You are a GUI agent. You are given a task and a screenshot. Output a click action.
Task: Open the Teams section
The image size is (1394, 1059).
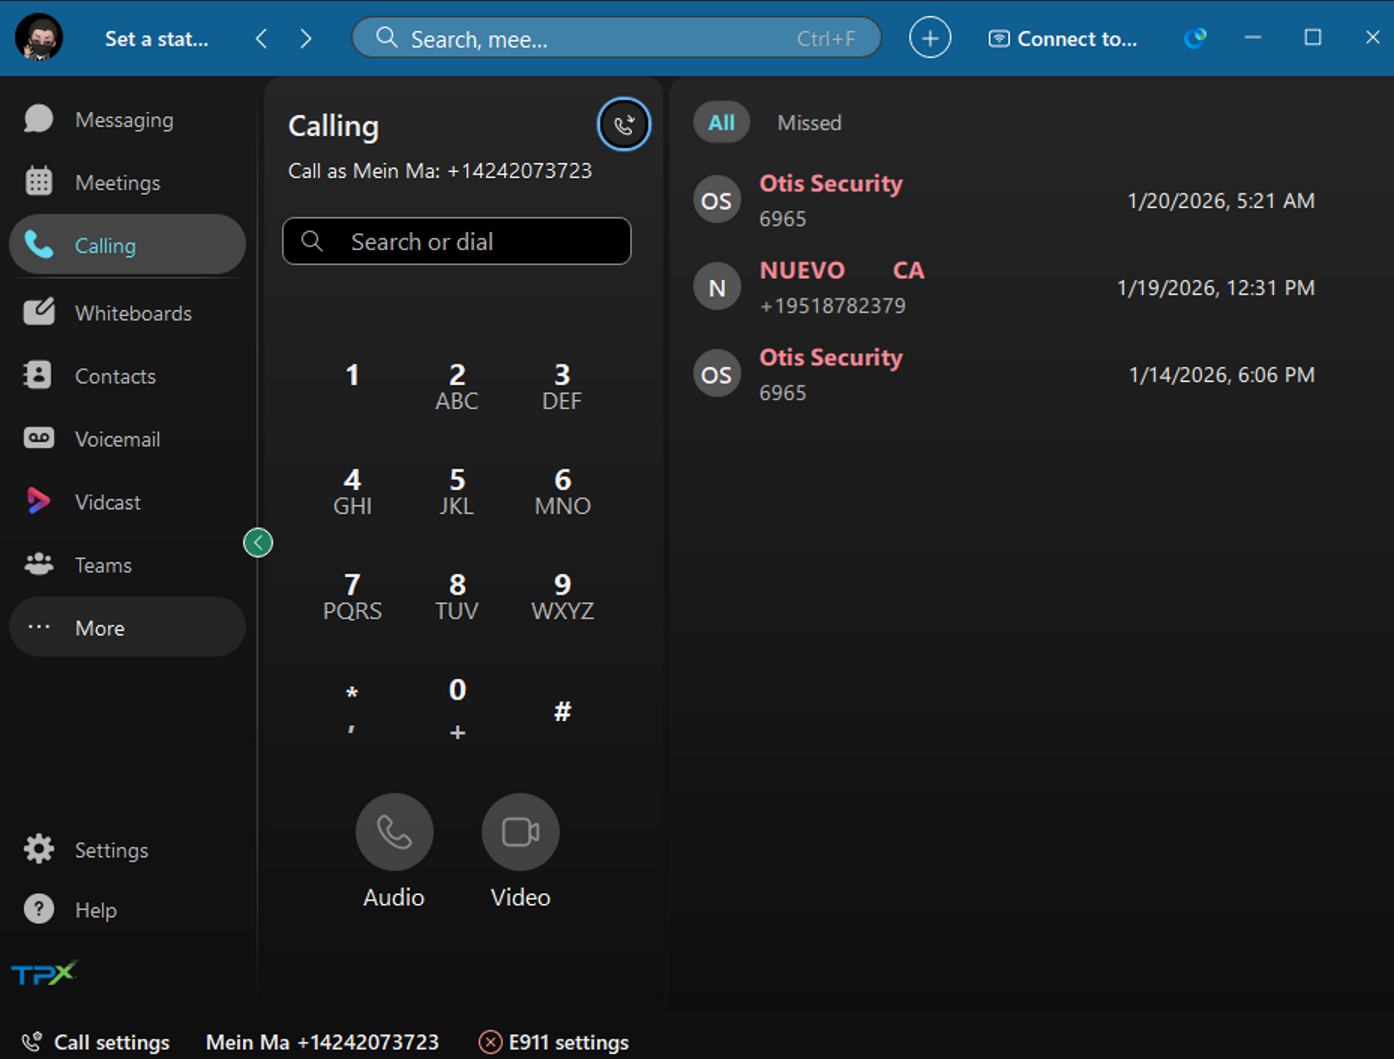[x=127, y=565]
